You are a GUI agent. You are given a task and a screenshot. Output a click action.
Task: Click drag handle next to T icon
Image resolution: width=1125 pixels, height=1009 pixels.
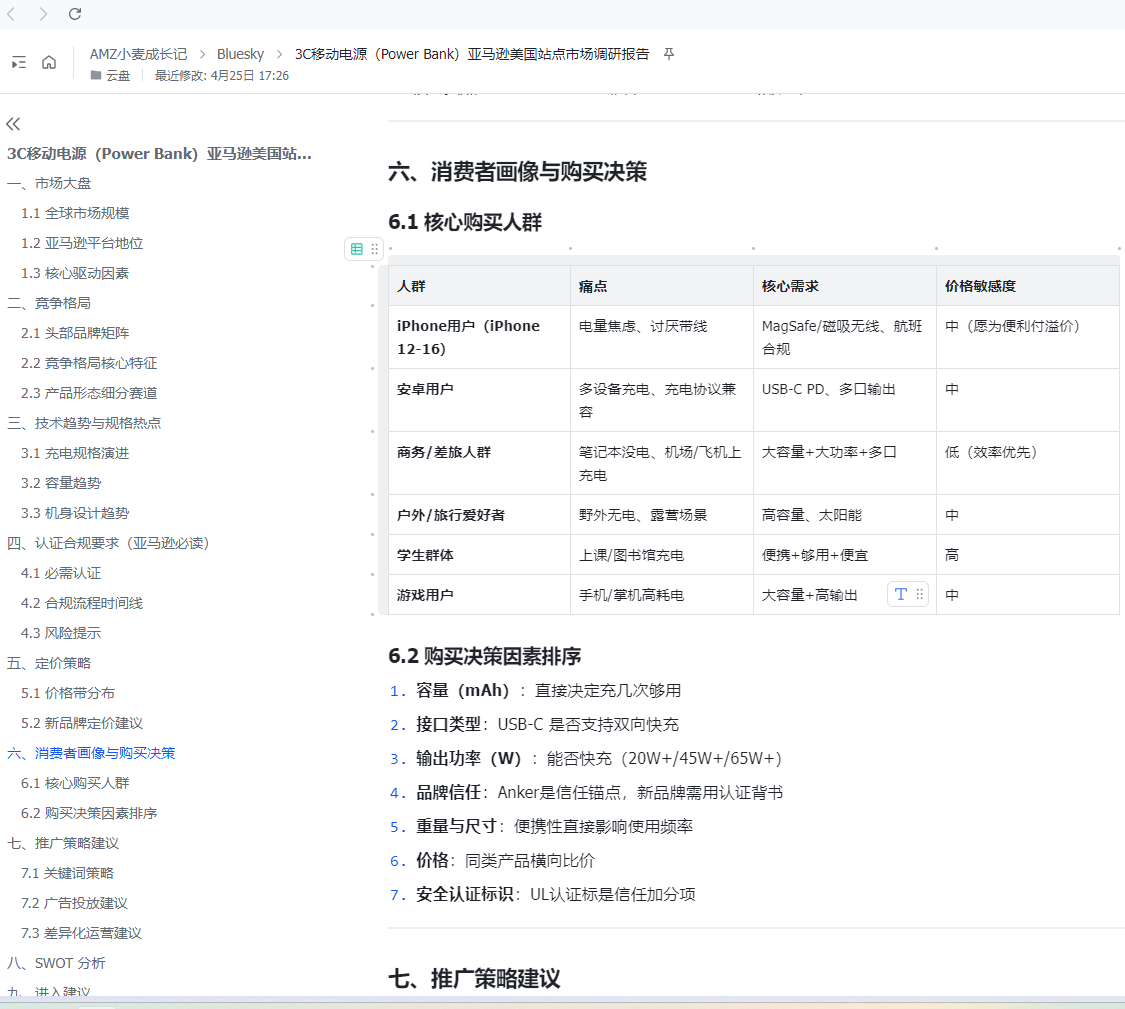click(920, 594)
